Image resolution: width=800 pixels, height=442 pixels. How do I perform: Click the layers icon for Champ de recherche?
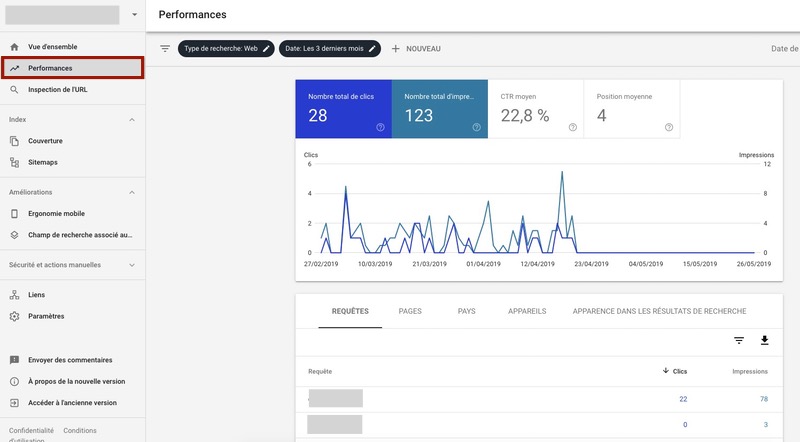tap(14, 235)
